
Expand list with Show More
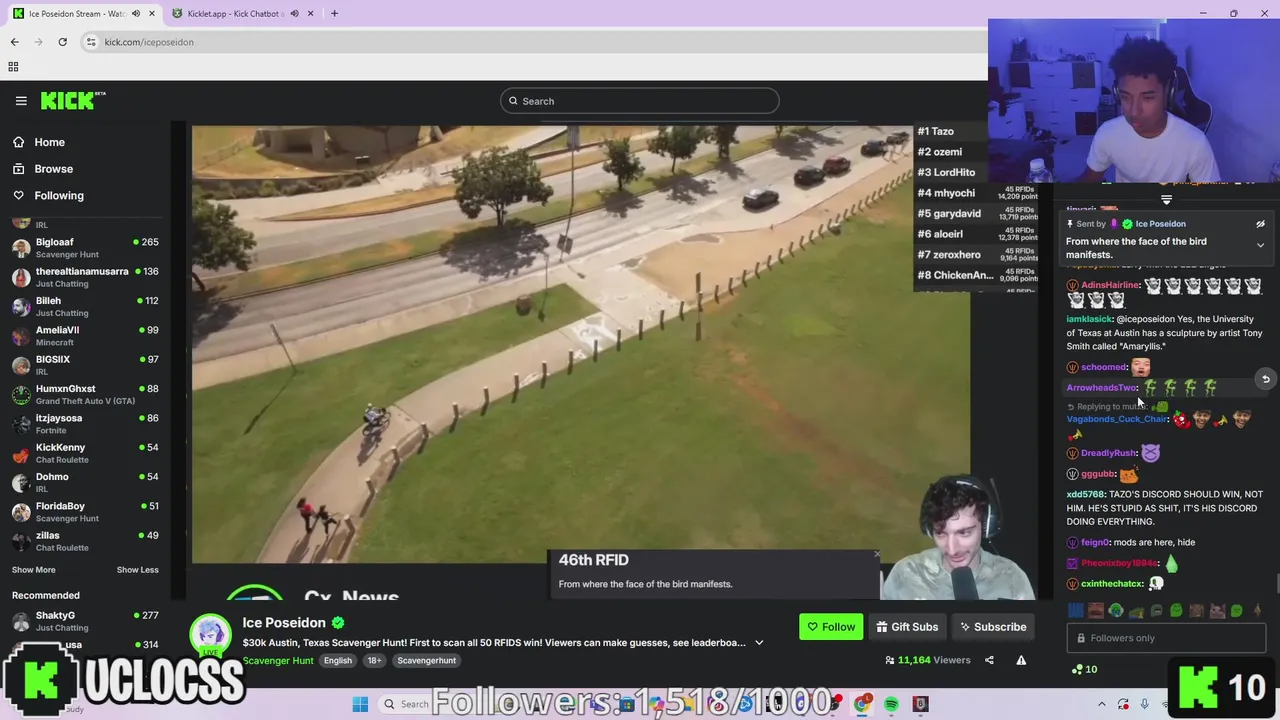(34, 570)
